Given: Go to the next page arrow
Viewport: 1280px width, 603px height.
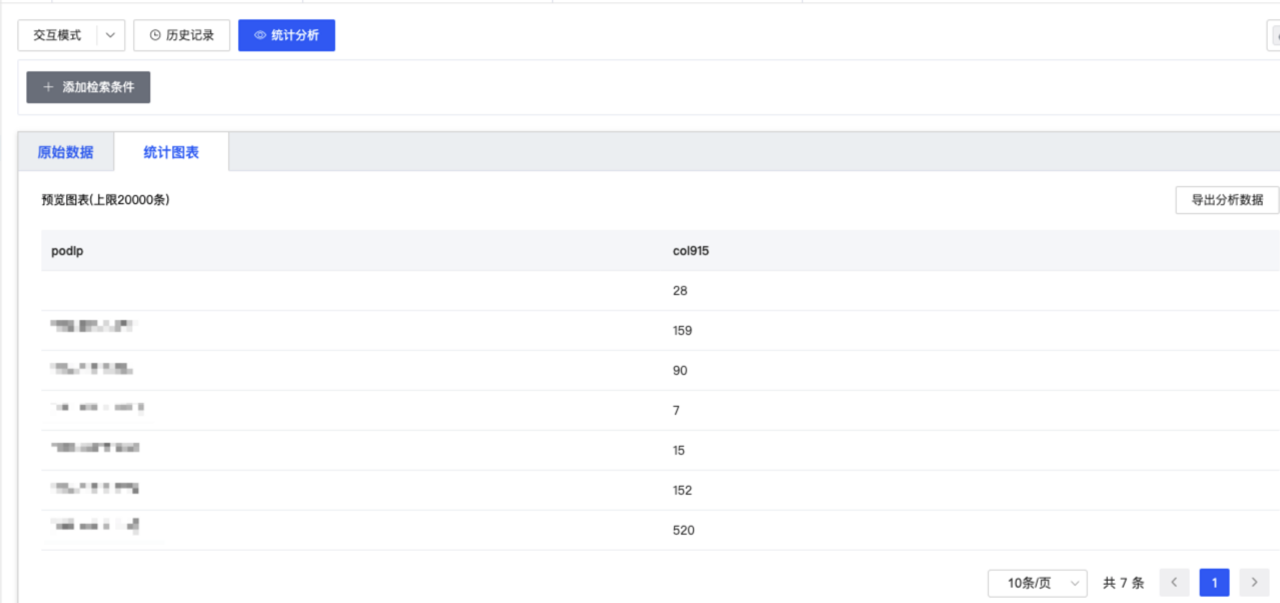Looking at the screenshot, I should click(x=1254, y=582).
